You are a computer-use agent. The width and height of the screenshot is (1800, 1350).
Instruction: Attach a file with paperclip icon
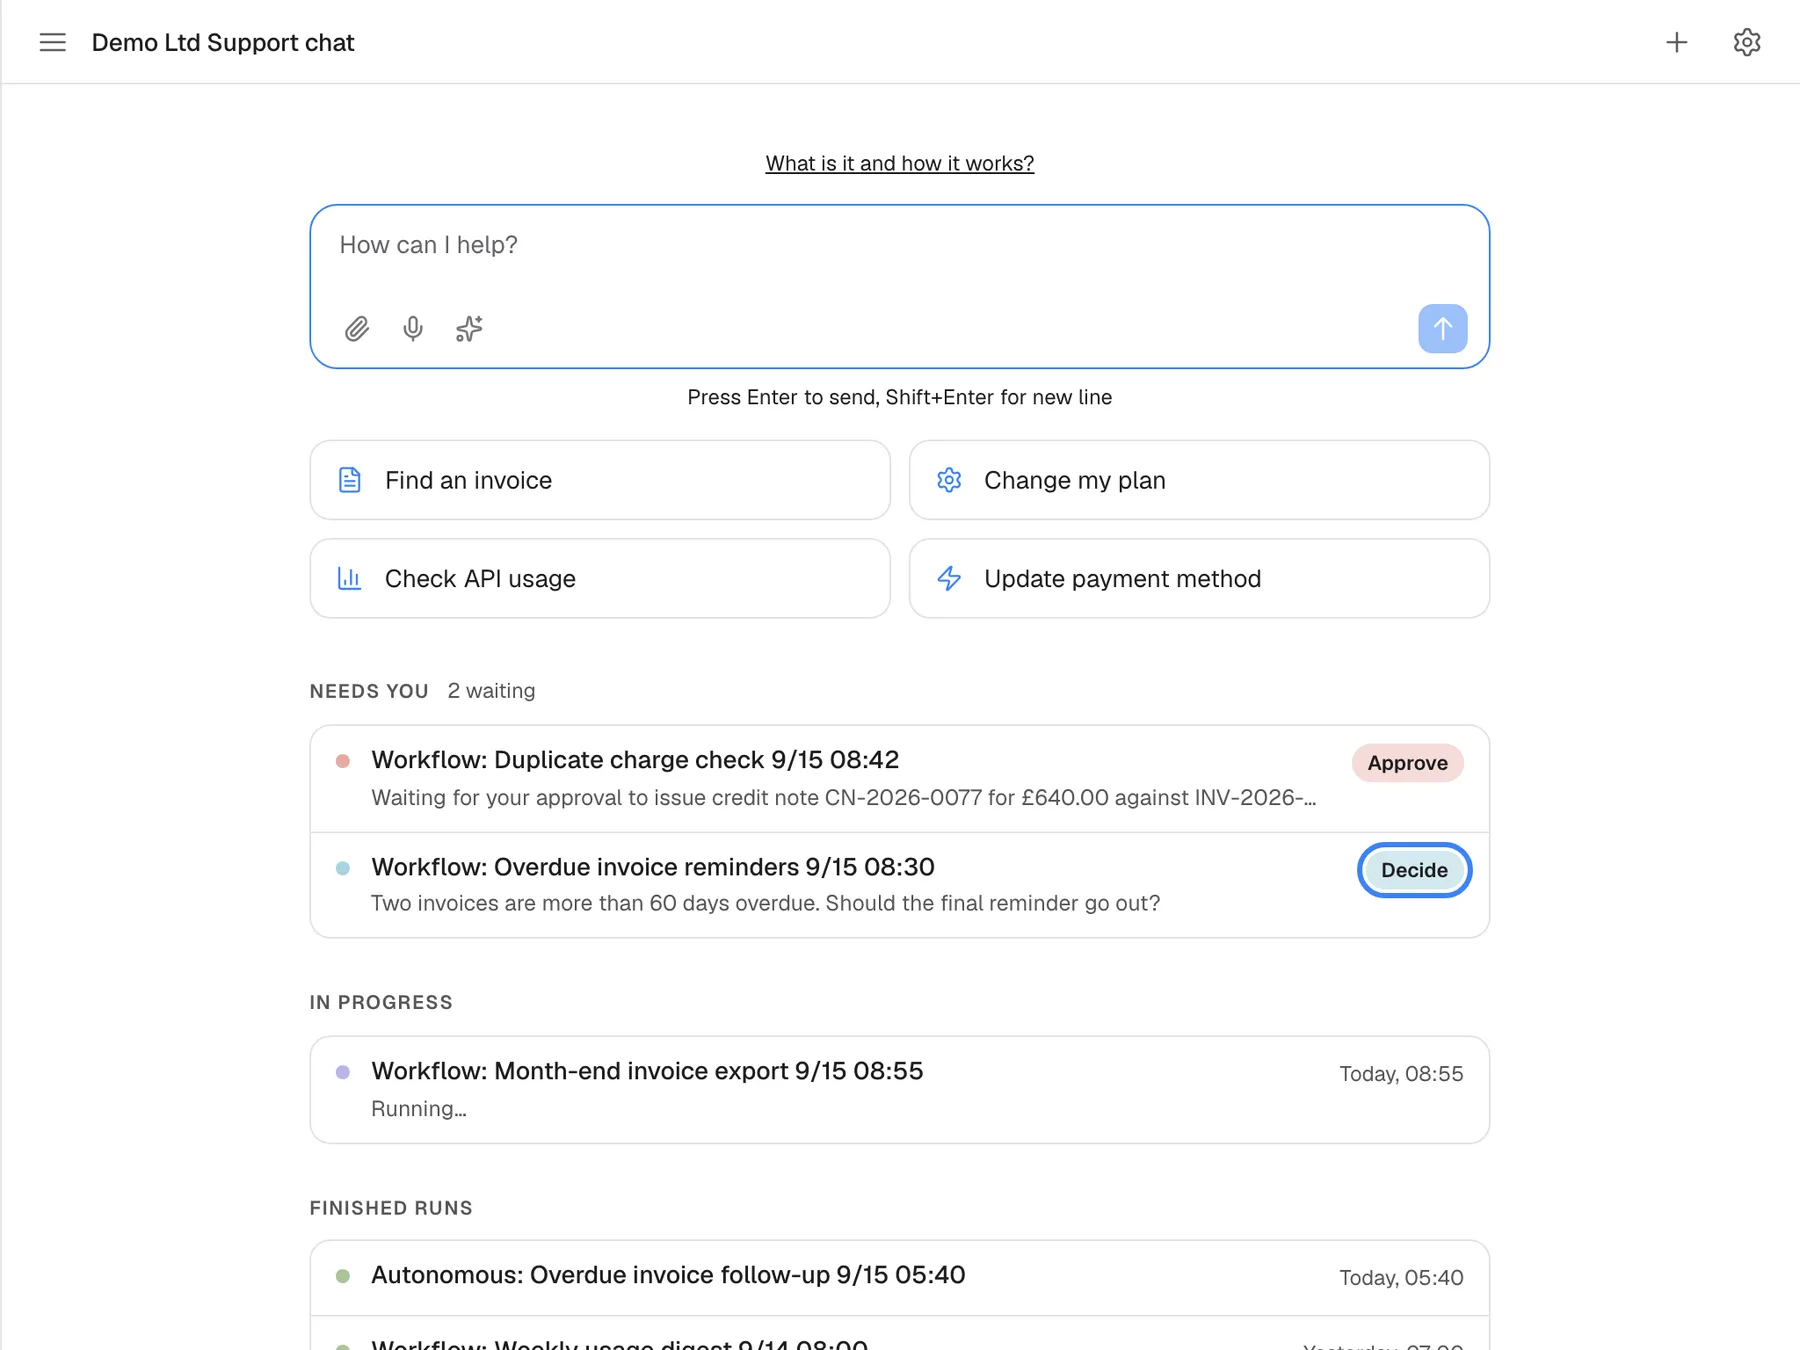pyautogui.click(x=357, y=329)
